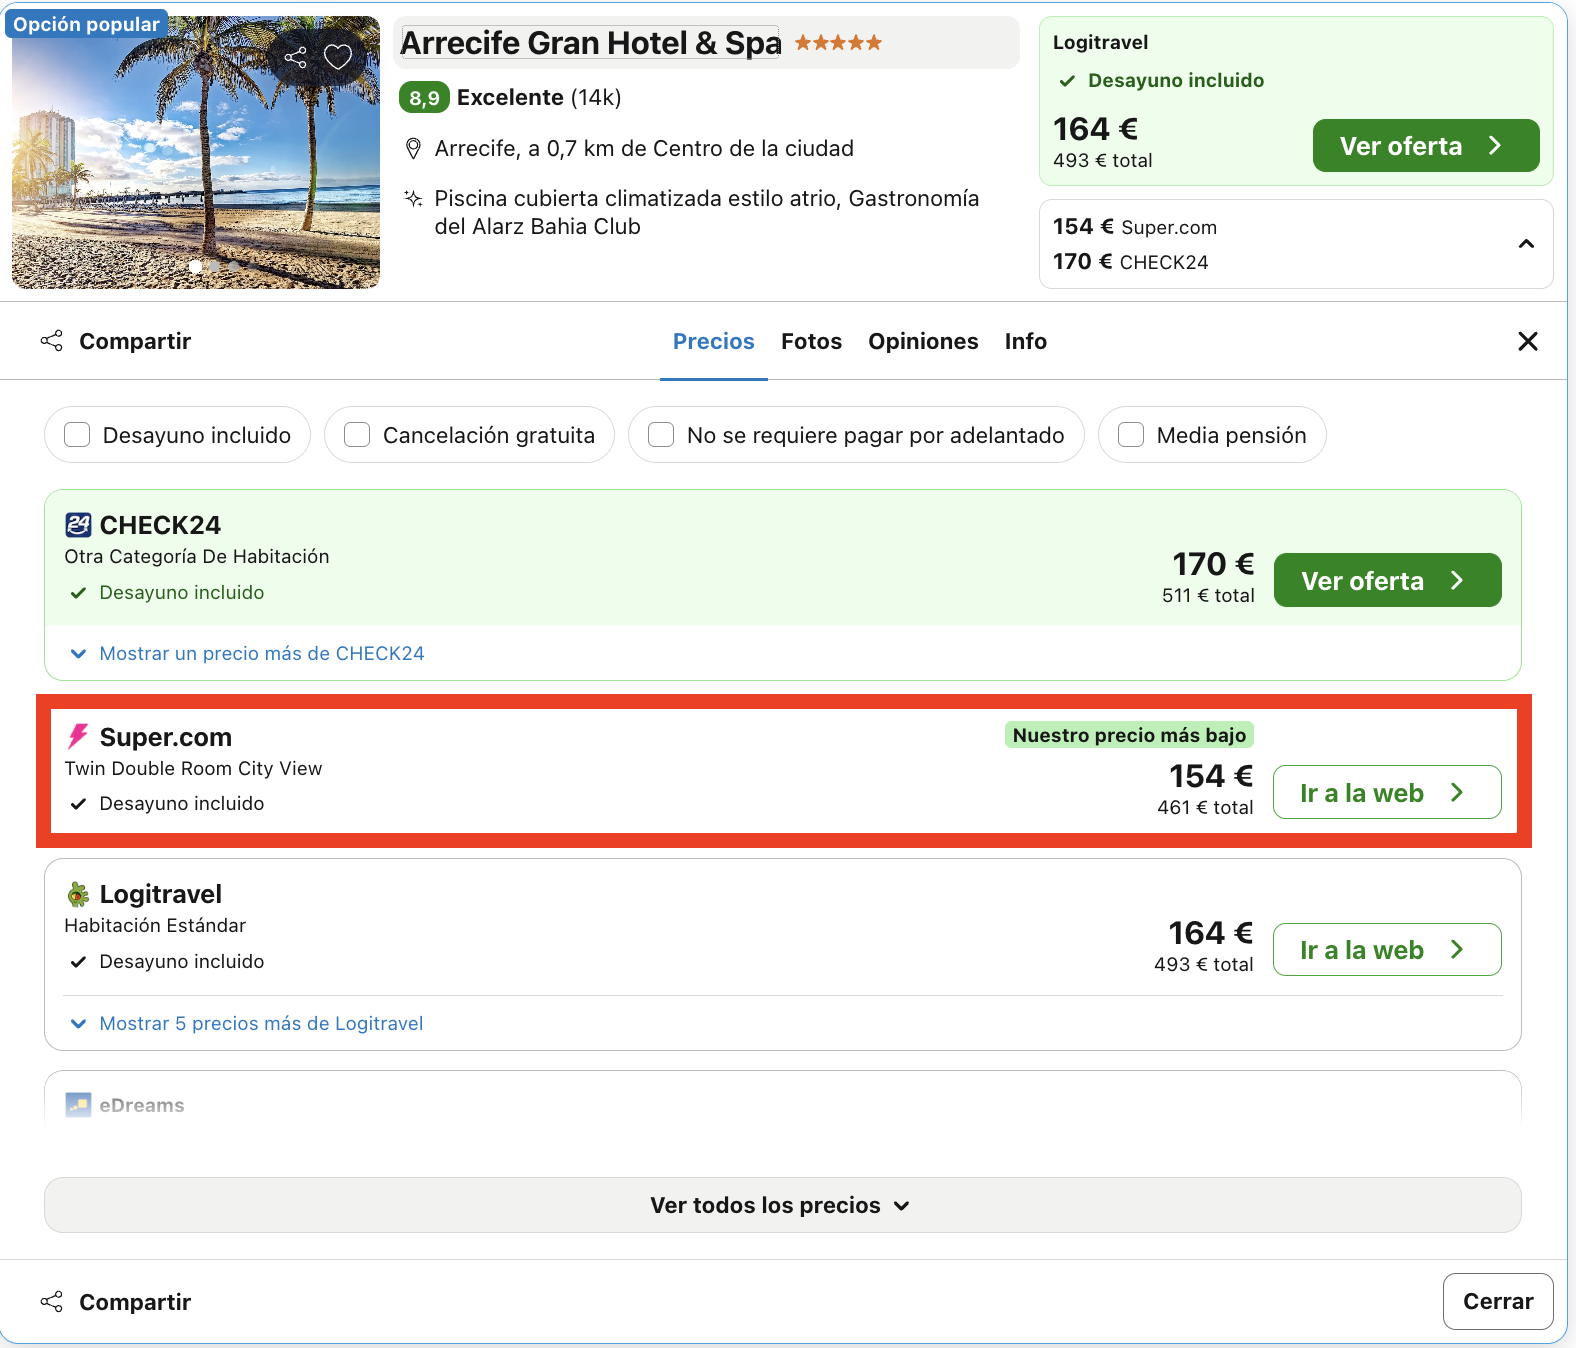Select the Info tab

(x=1026, y=341)
